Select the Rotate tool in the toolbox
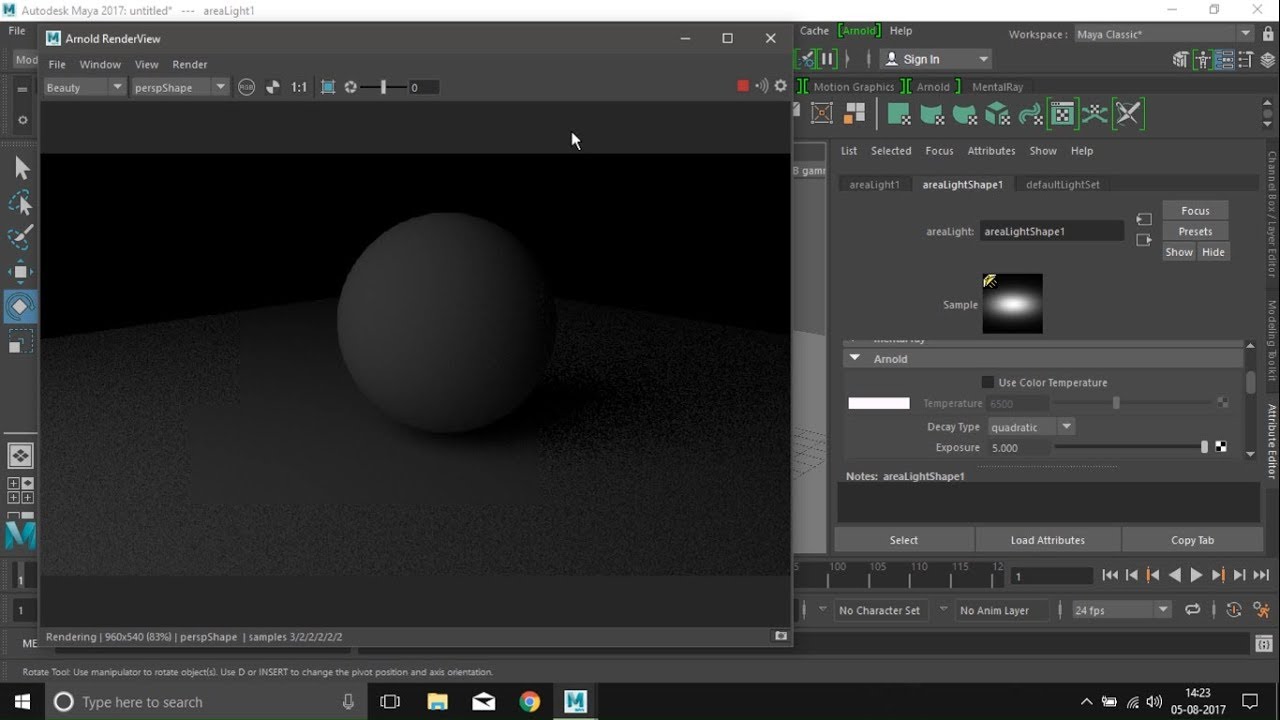 20,306
